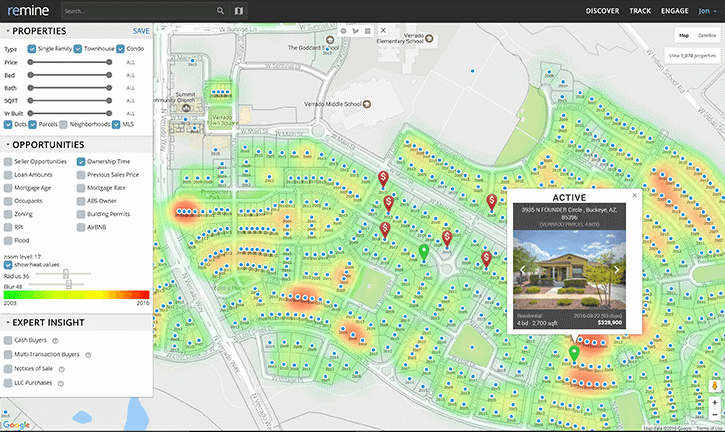Close the map drawing toolbar with X
Screen dimensions: 725x432
point(383,31)
